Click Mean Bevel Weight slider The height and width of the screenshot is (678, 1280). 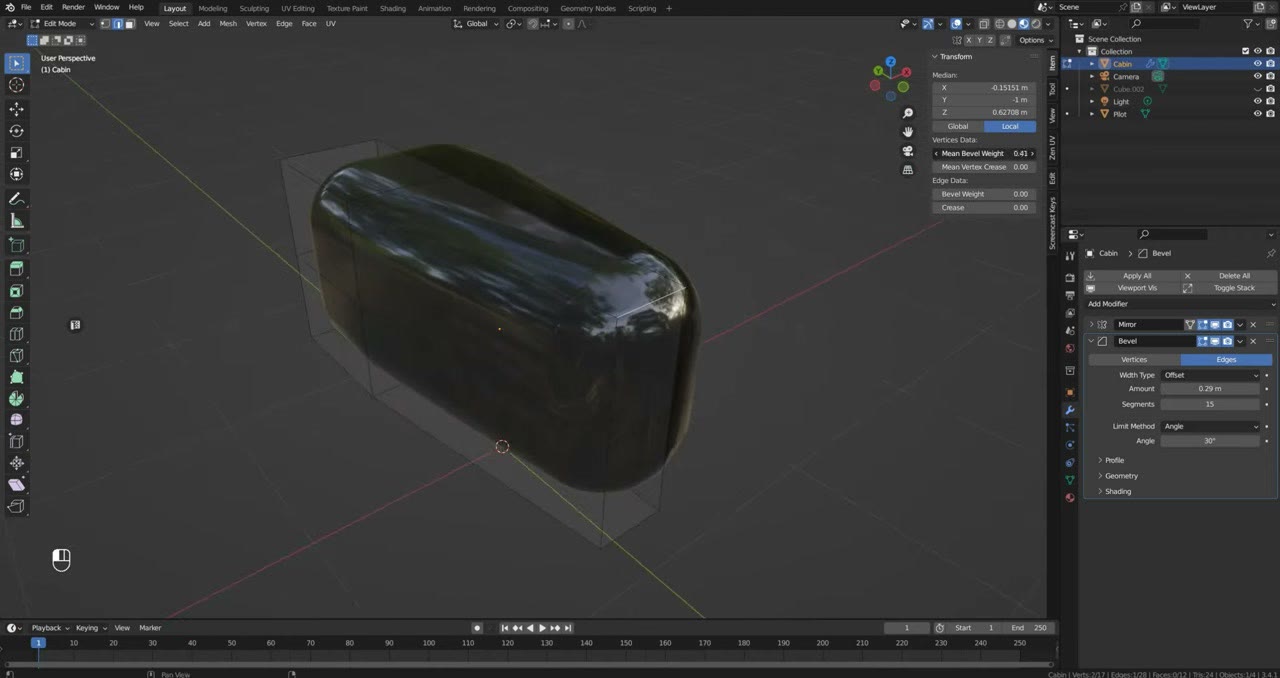pyautogui.click(x=984, y=153)
